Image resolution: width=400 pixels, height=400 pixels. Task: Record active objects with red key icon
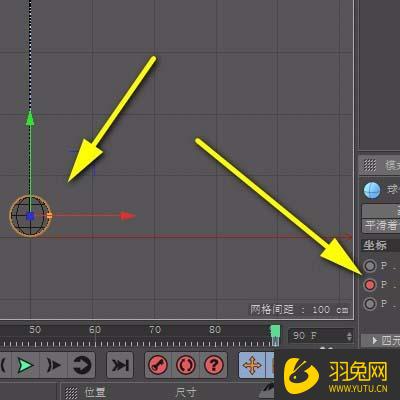point(158,365)
